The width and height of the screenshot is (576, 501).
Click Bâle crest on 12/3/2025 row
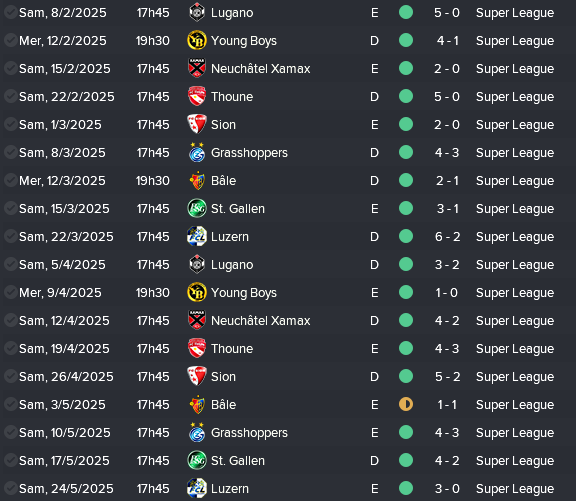(197, 180)
